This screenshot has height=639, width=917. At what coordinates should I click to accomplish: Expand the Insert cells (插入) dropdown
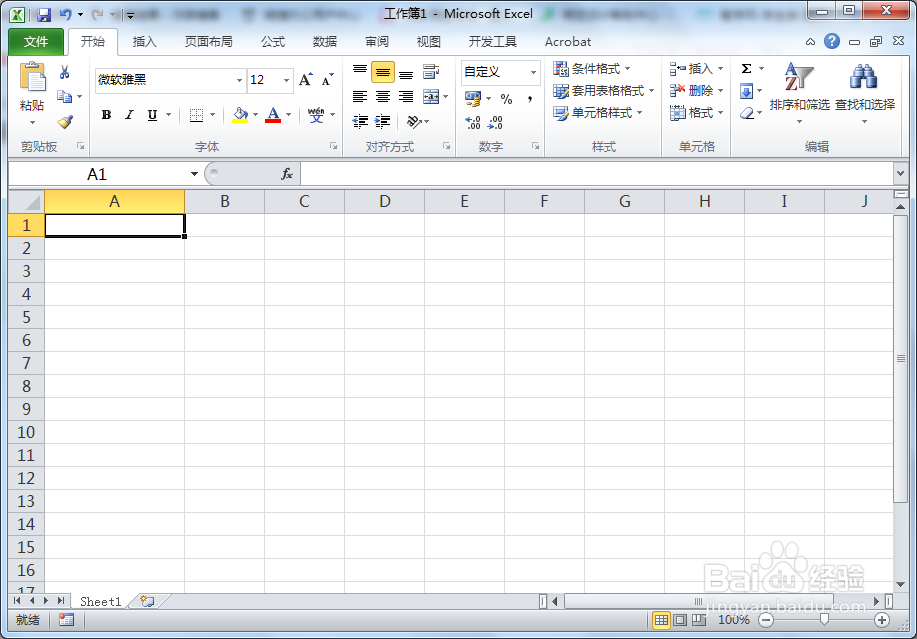tap(720, 69)
